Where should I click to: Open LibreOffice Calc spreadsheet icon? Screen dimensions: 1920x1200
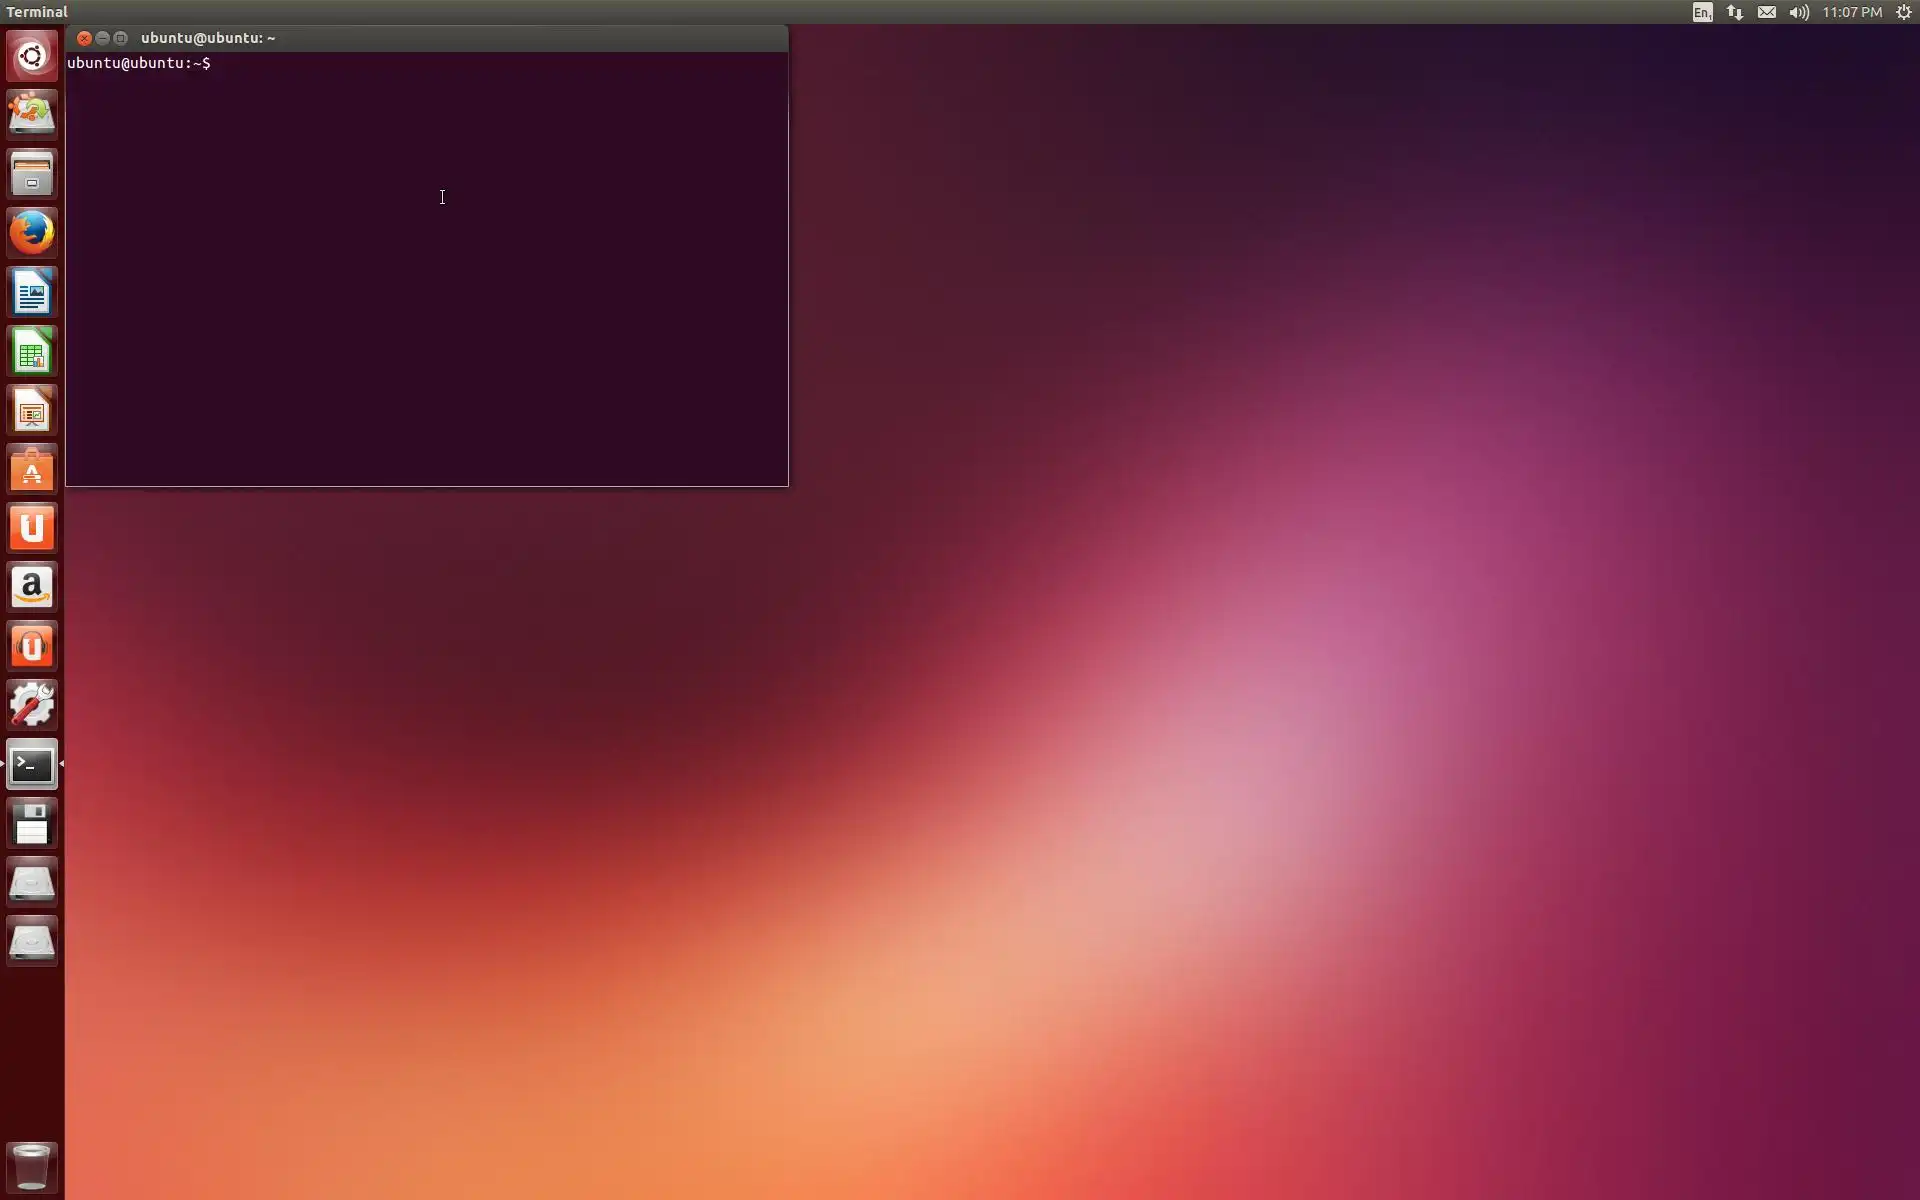(32, 352)
